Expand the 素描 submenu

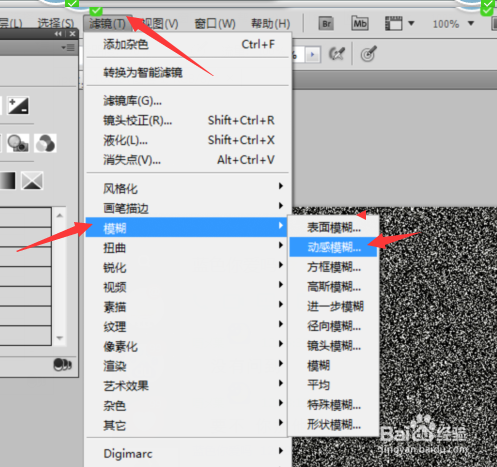point(187,307)
